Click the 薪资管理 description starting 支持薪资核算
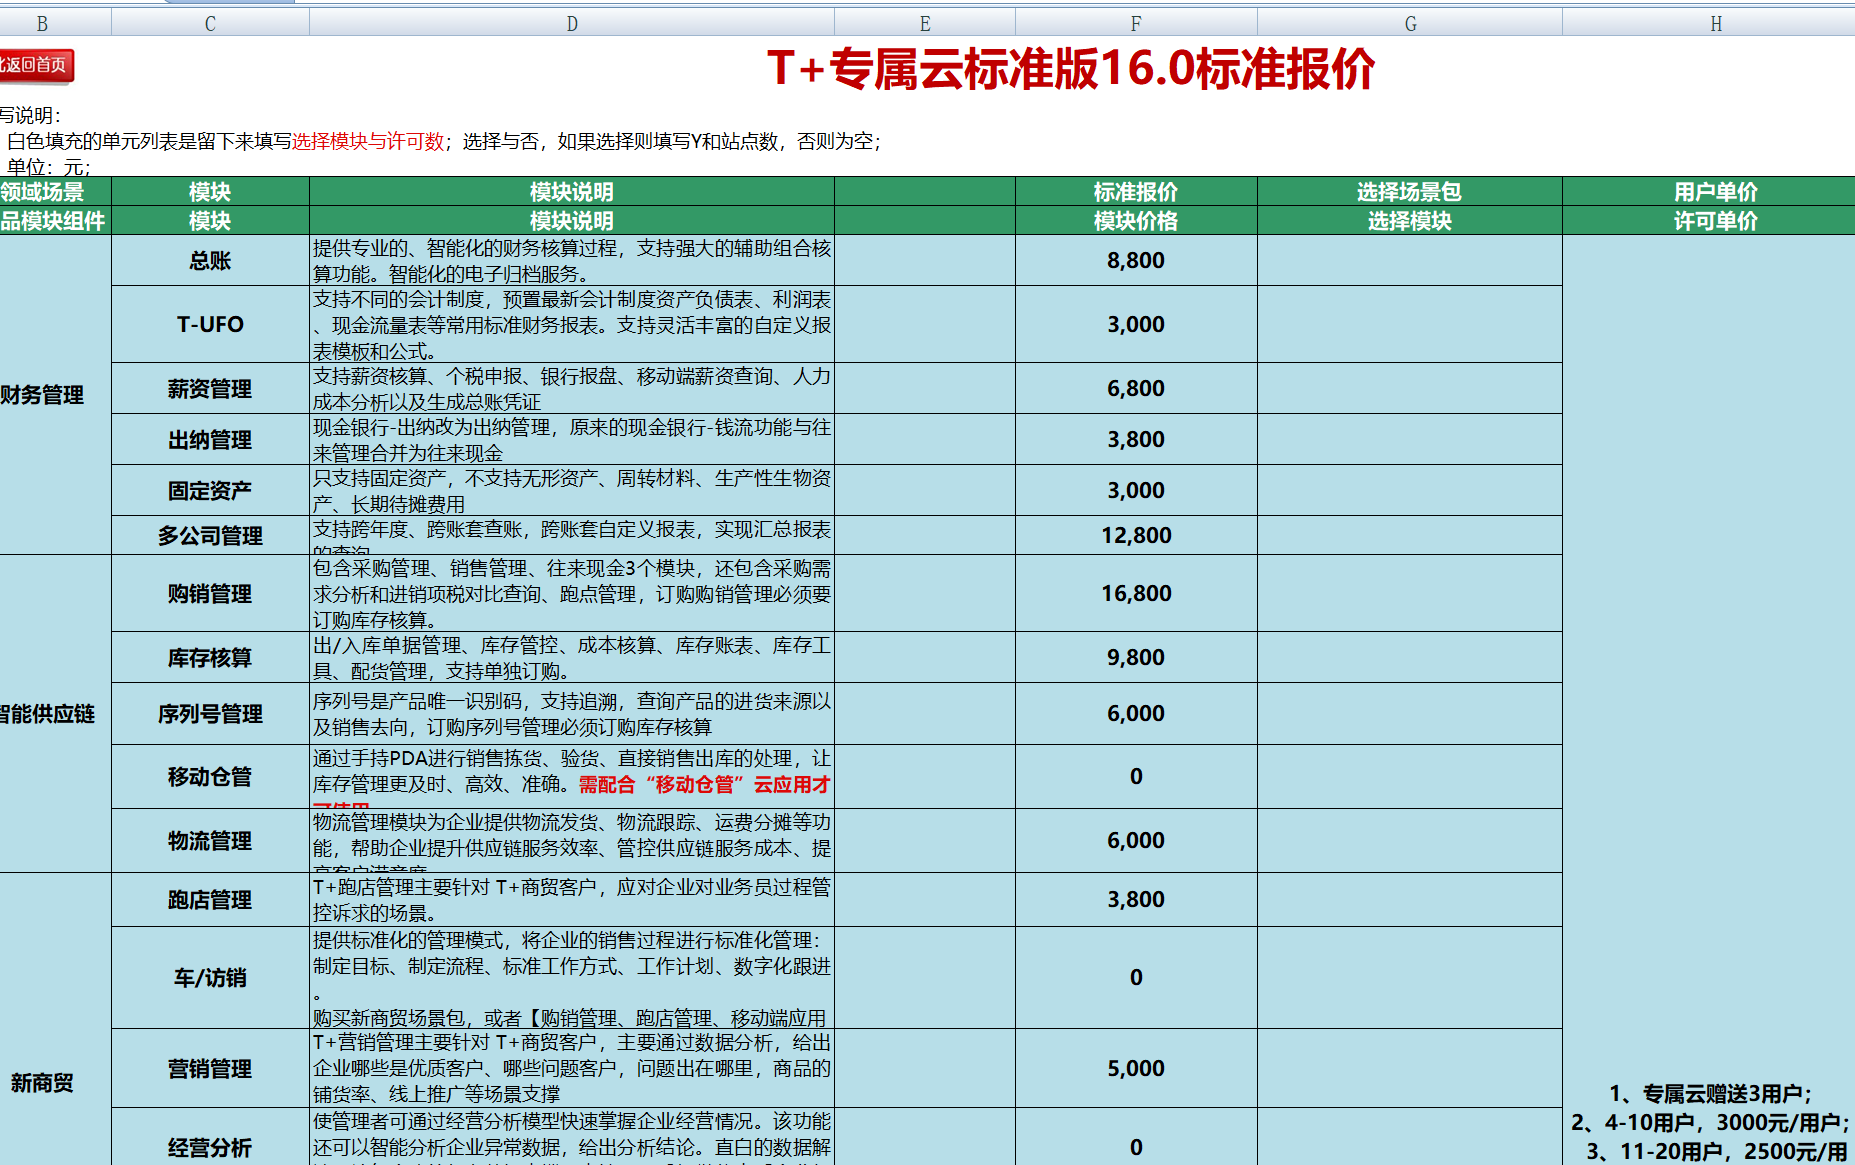This screenshot has width=1855, height=1165. coord(572,388)
